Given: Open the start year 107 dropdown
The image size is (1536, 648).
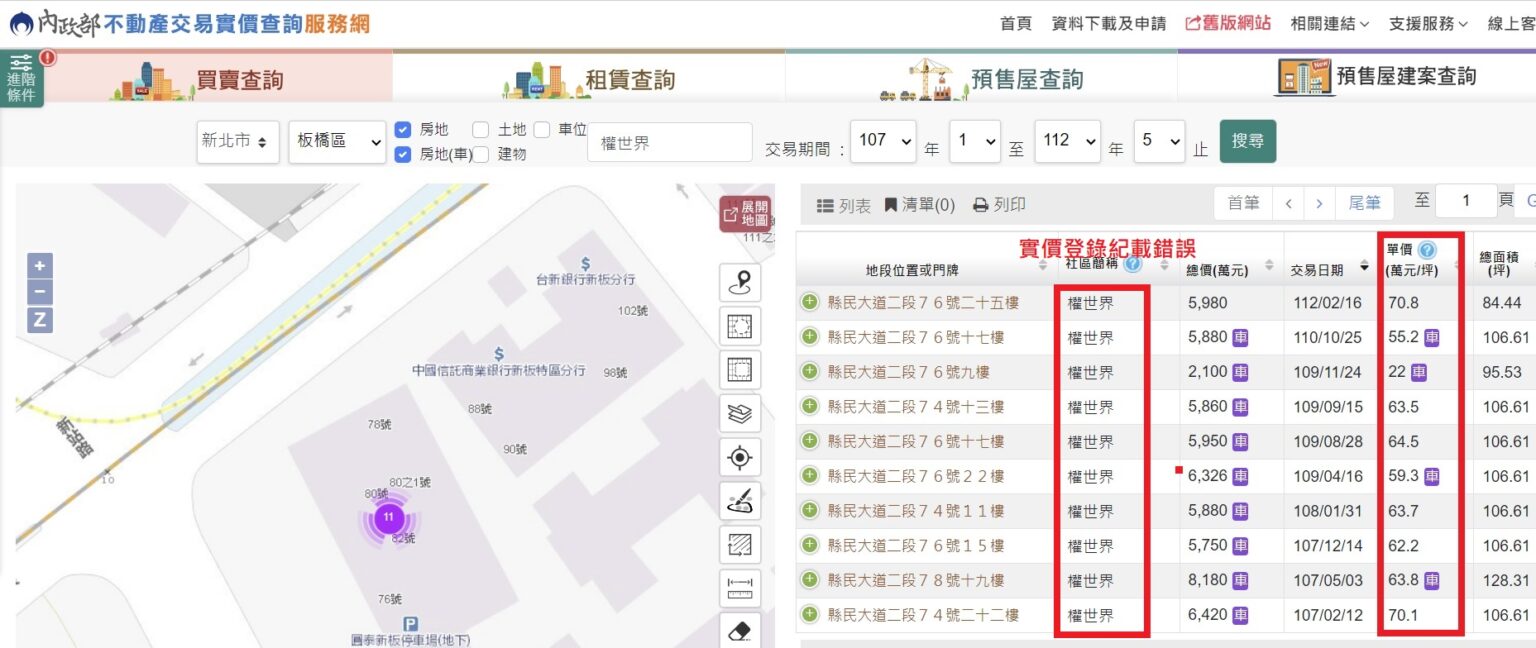Looking at the screenshot, I should [883, 141].
